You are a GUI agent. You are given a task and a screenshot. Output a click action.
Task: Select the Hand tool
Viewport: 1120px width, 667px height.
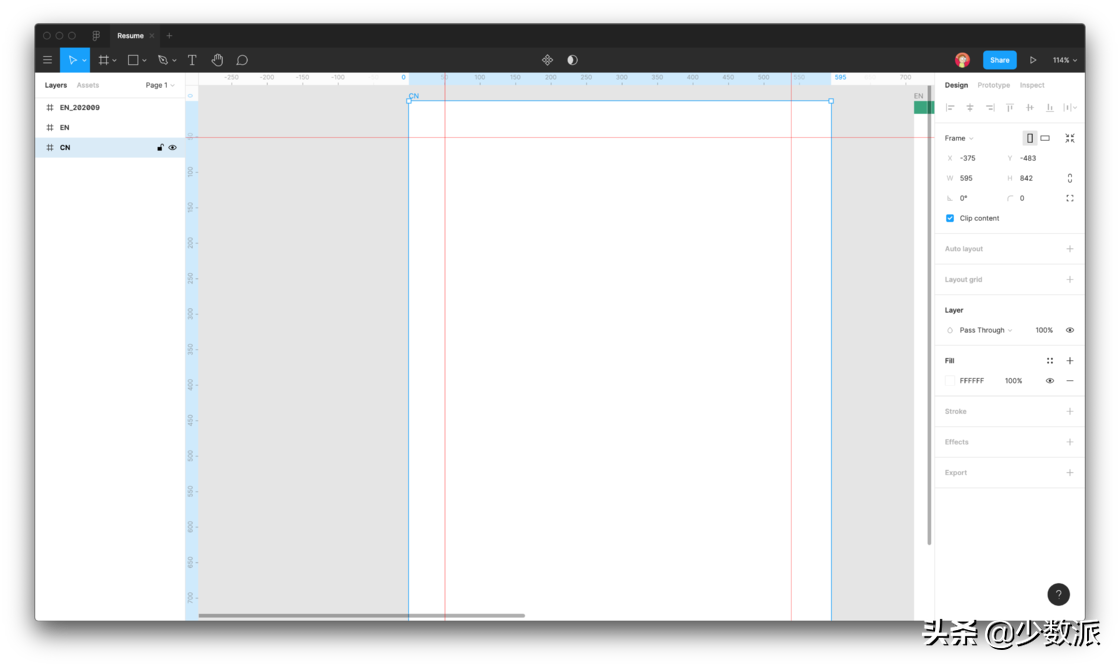tap(217, 60)
